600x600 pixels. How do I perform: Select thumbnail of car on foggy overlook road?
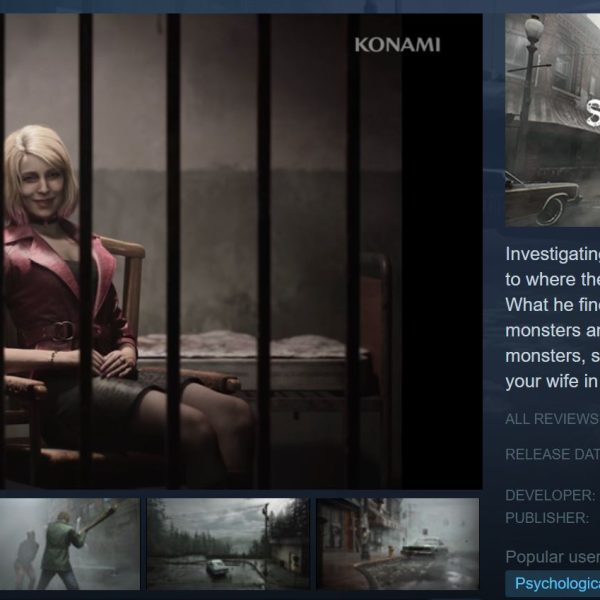(x=228, y=544)
